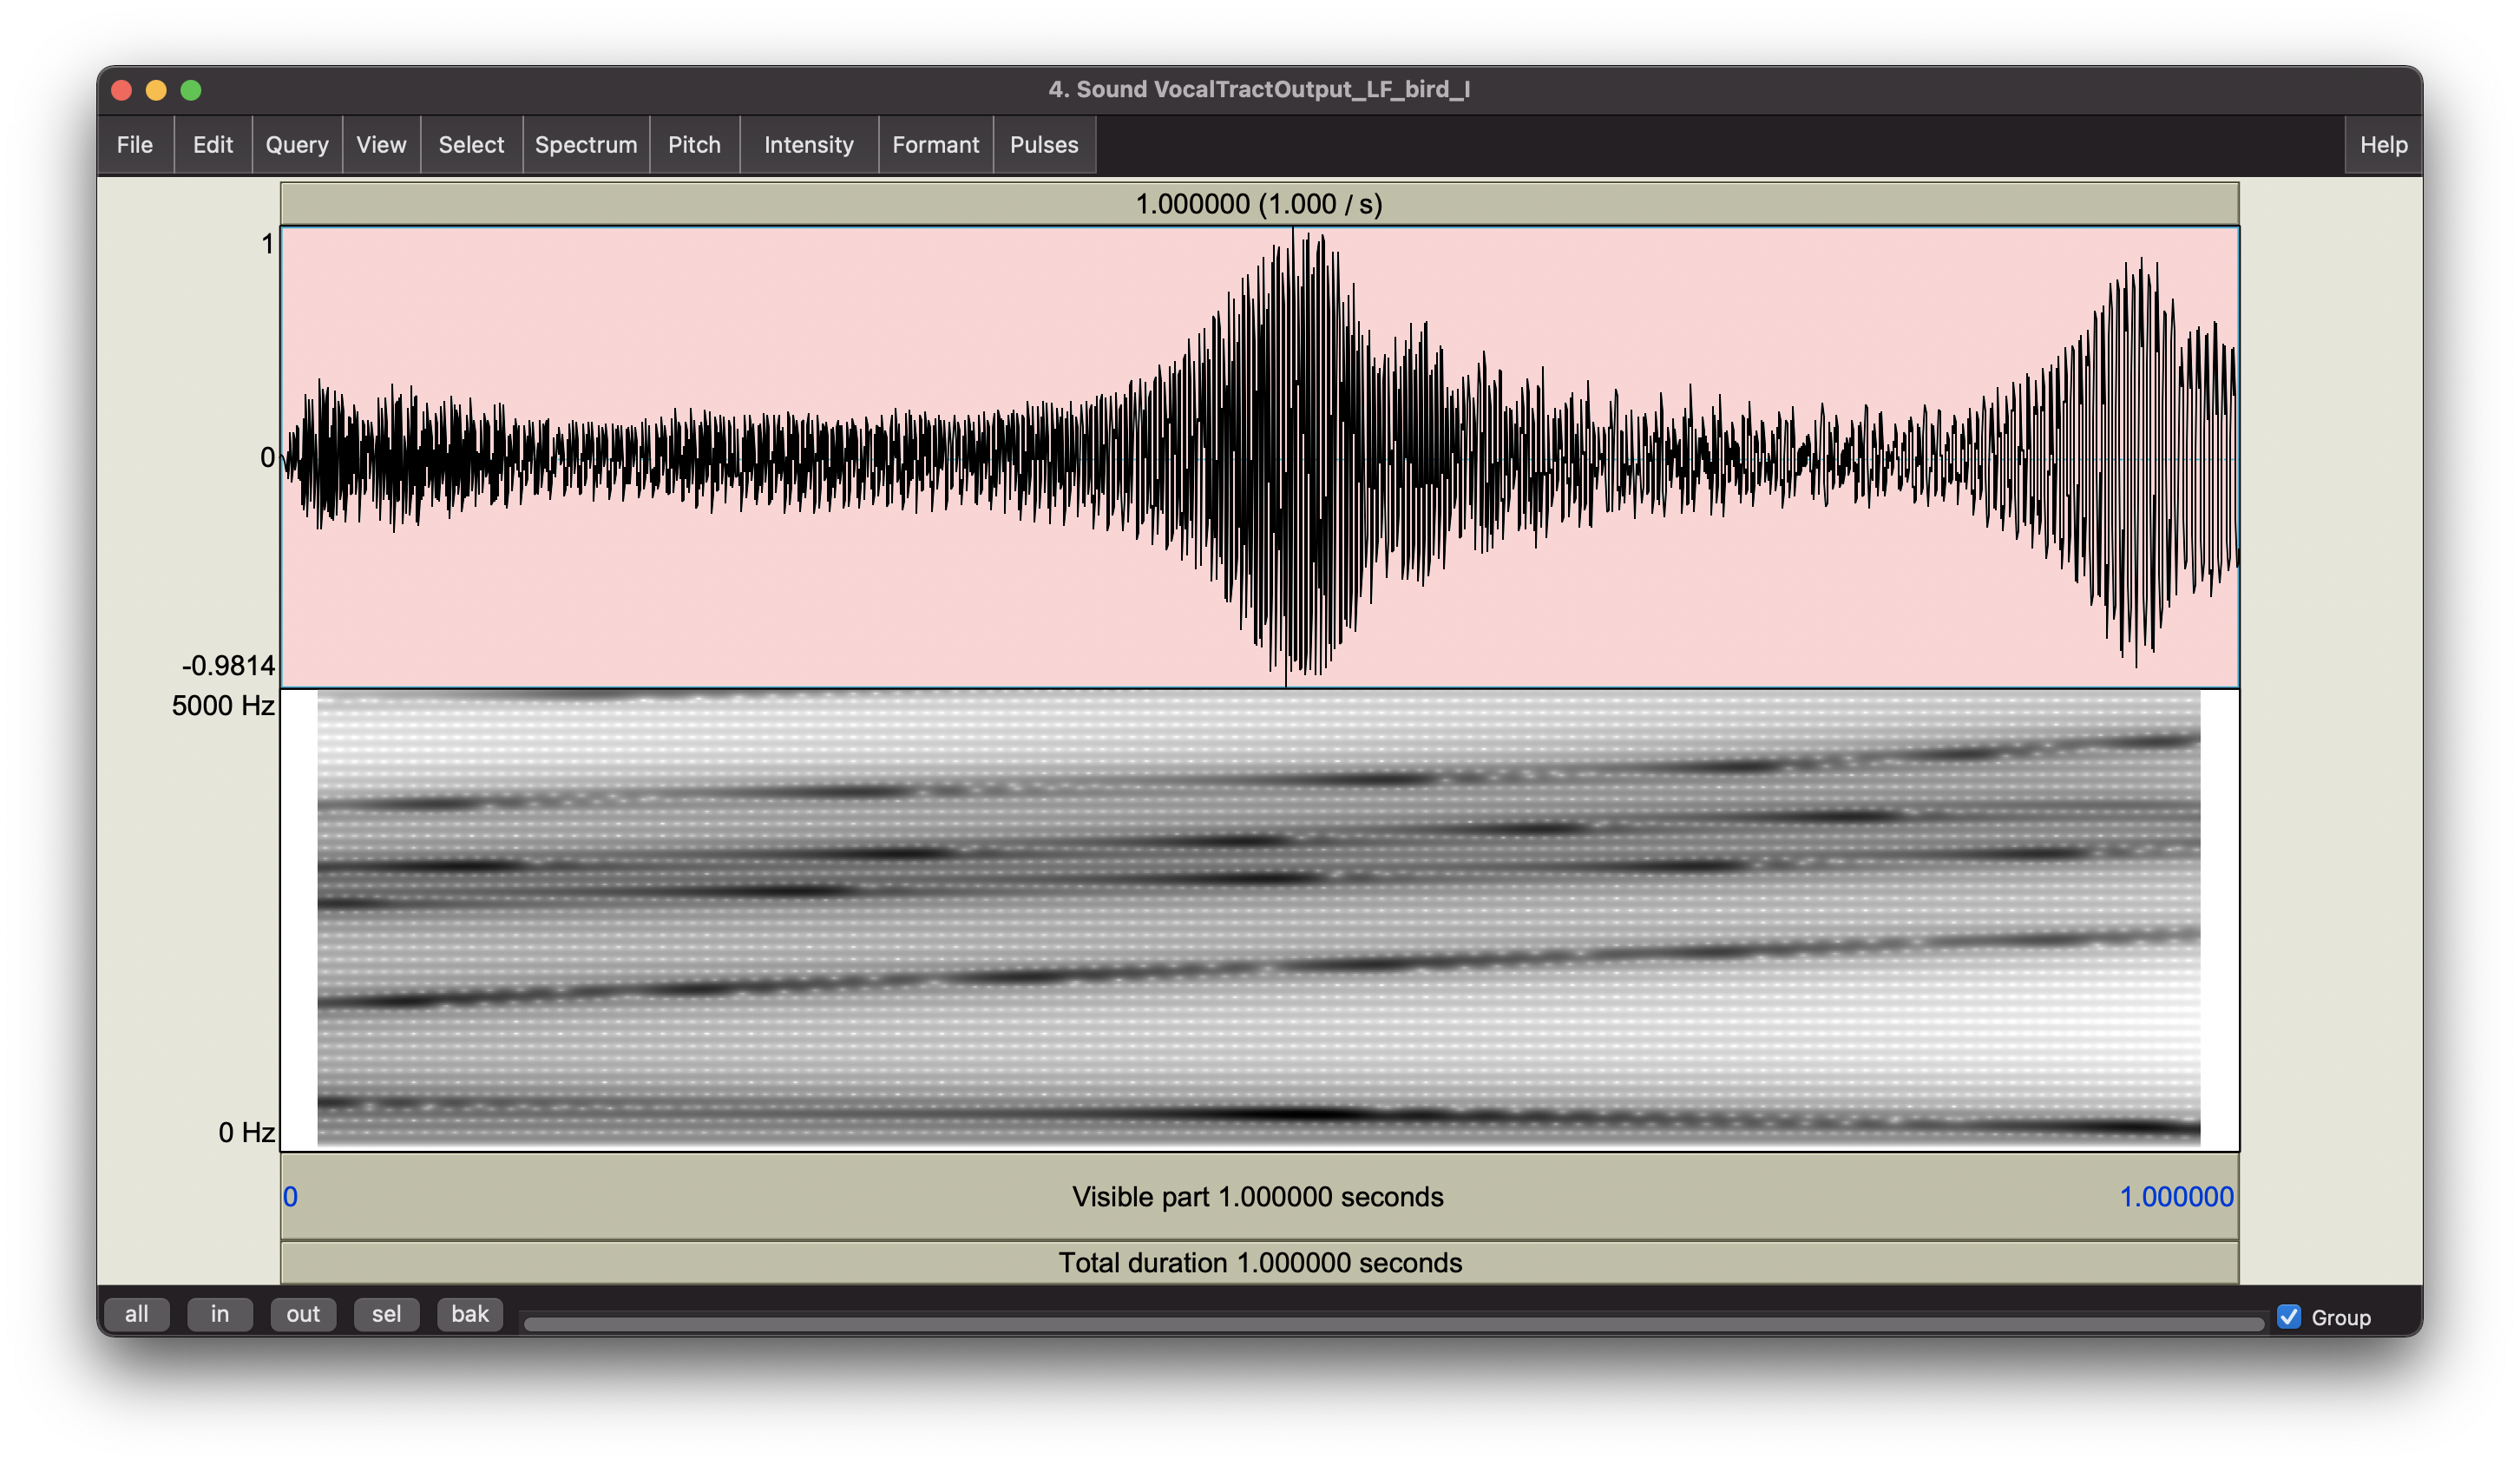Open the View menu

coord(381,145)
